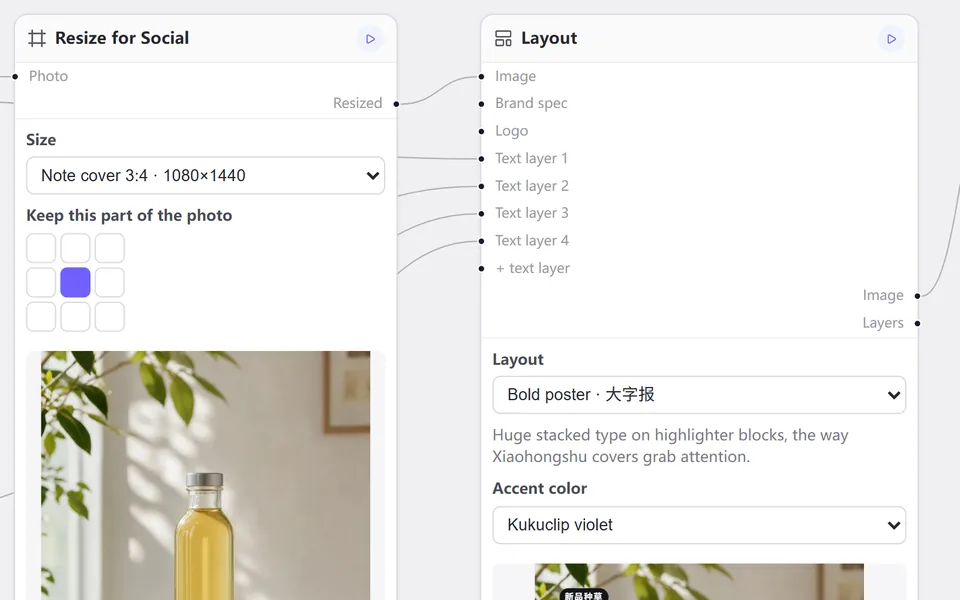Open the Size dropdown showing Note cover 3:4
Image resolution: width=960 pixels, height=600 pixels.
[x=206, y=176]
